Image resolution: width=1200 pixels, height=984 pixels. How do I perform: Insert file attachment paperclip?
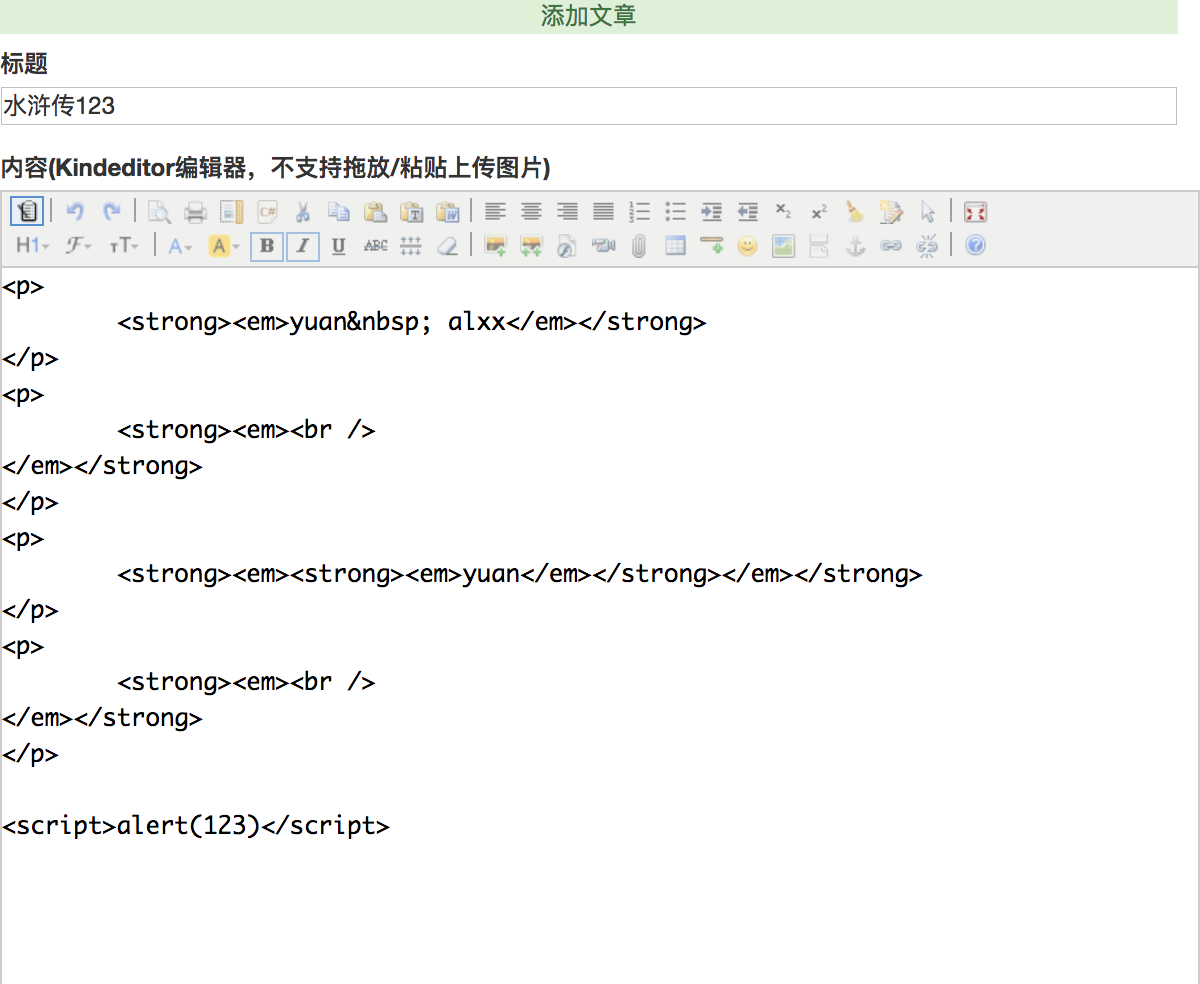pos(639,245)
